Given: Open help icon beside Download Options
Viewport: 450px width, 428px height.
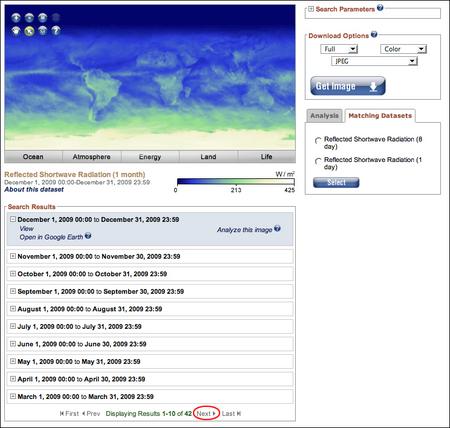Looking at the screenshot, I should tap(374, 34).
